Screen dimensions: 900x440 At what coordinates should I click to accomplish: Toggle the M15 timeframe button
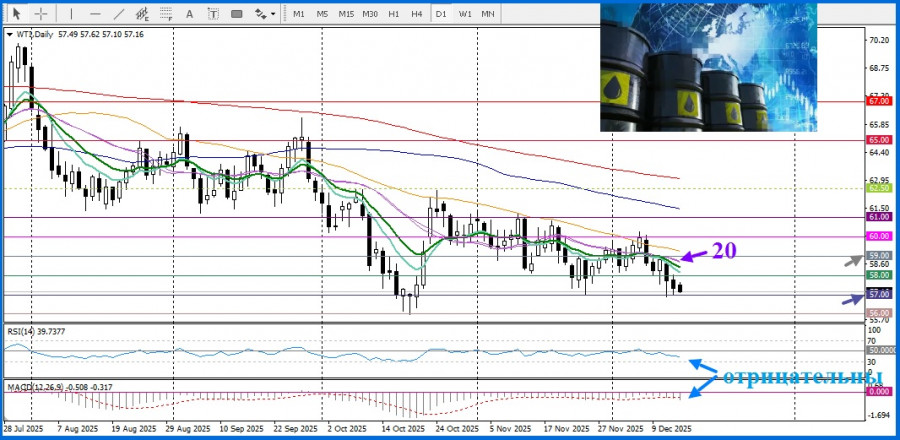tap(346, 13)
